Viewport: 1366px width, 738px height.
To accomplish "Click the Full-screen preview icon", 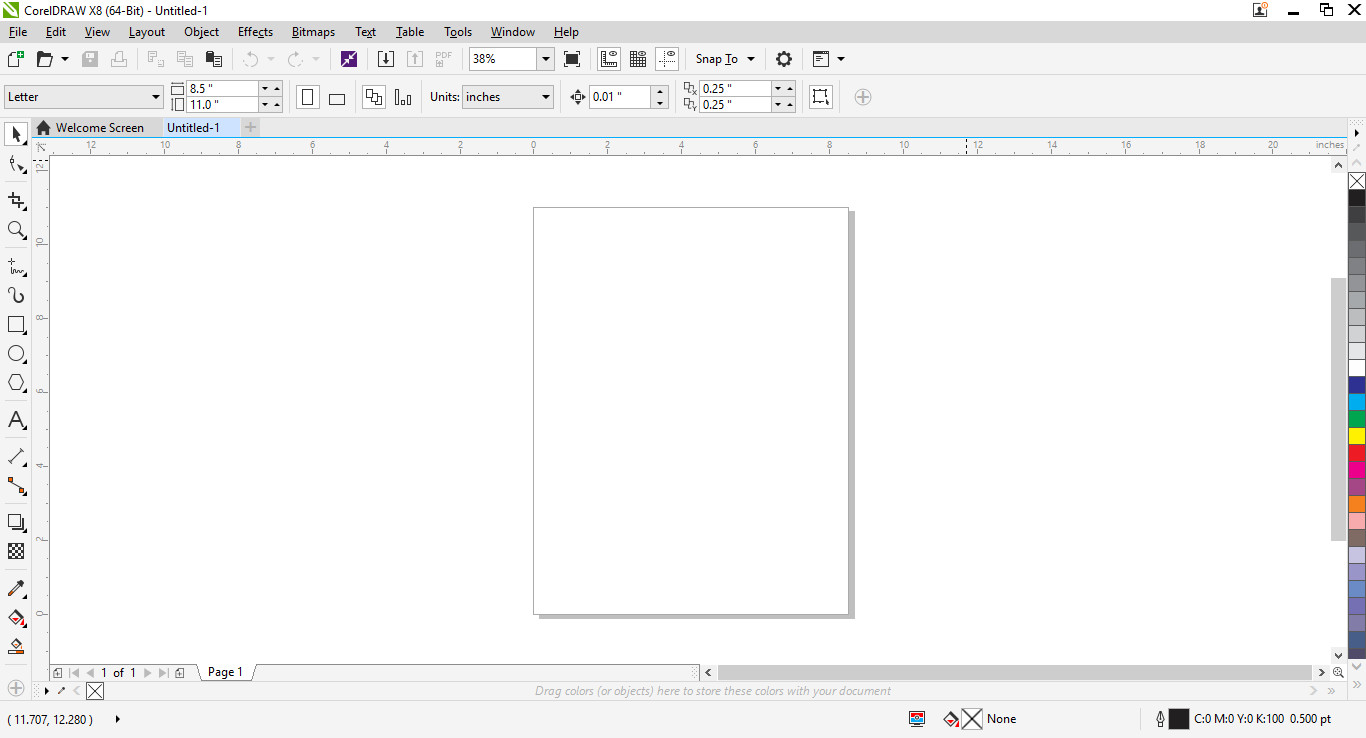I will 572,59.
